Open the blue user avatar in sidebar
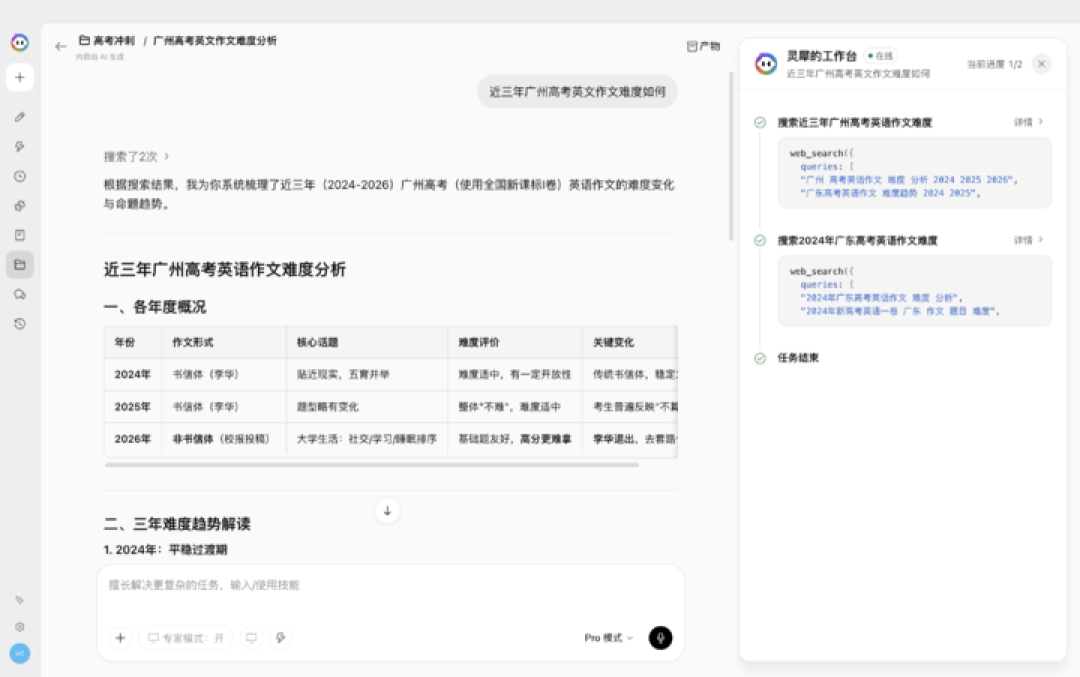The height and width of the screenshot is (677, 1080). [x=20, y=653]
